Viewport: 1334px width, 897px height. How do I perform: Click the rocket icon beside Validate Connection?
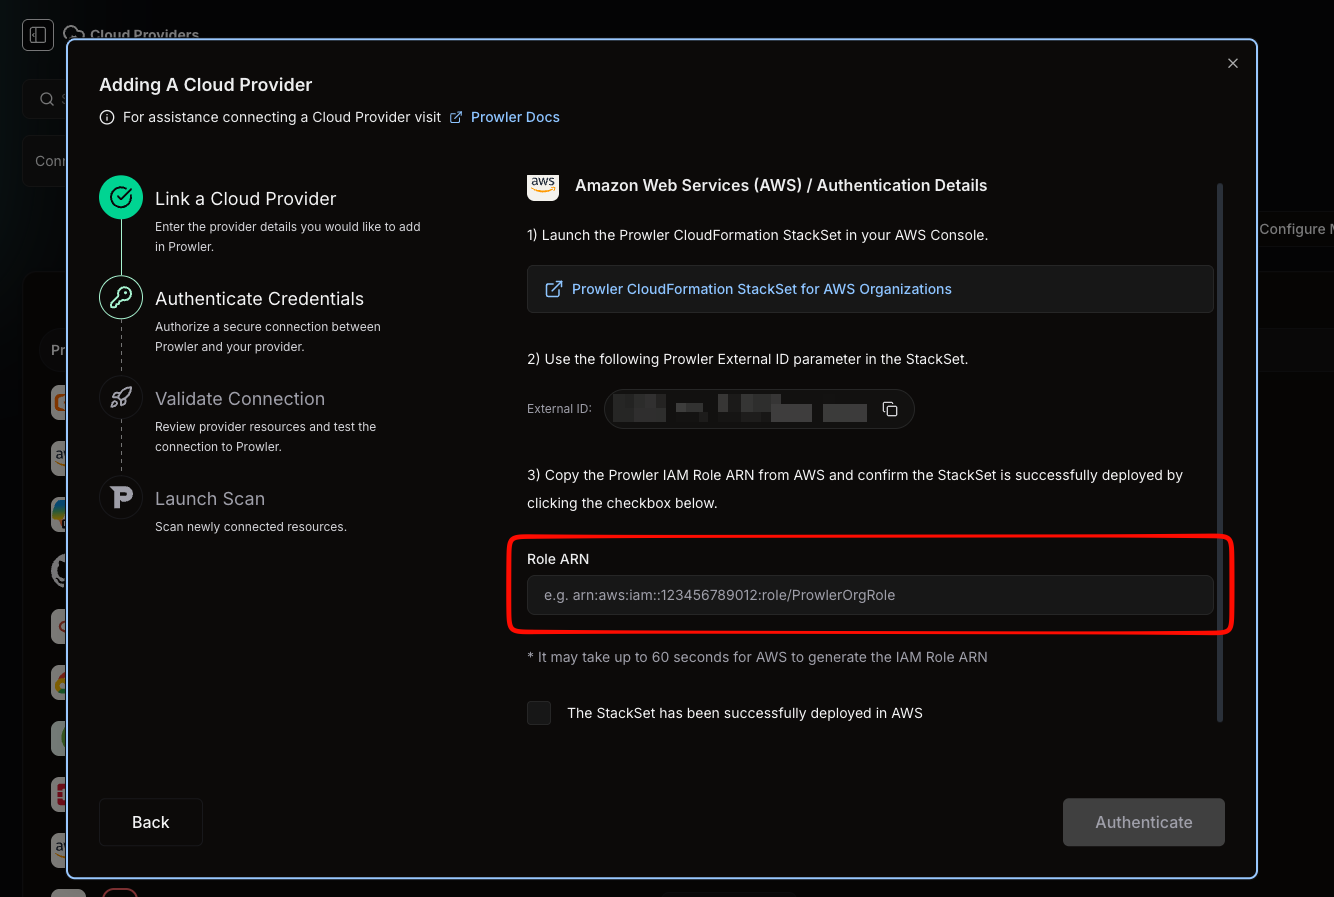[x=120, y=397]
